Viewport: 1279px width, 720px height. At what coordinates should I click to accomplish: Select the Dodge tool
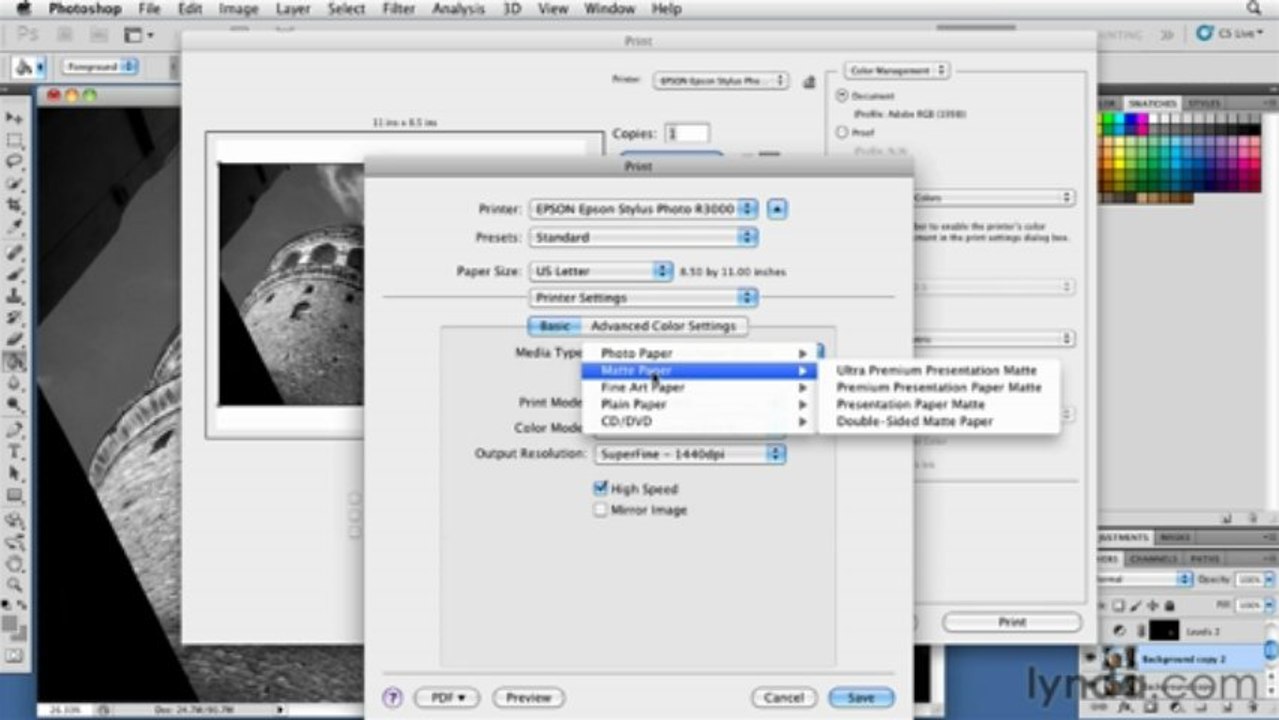[x=15, y=406]
